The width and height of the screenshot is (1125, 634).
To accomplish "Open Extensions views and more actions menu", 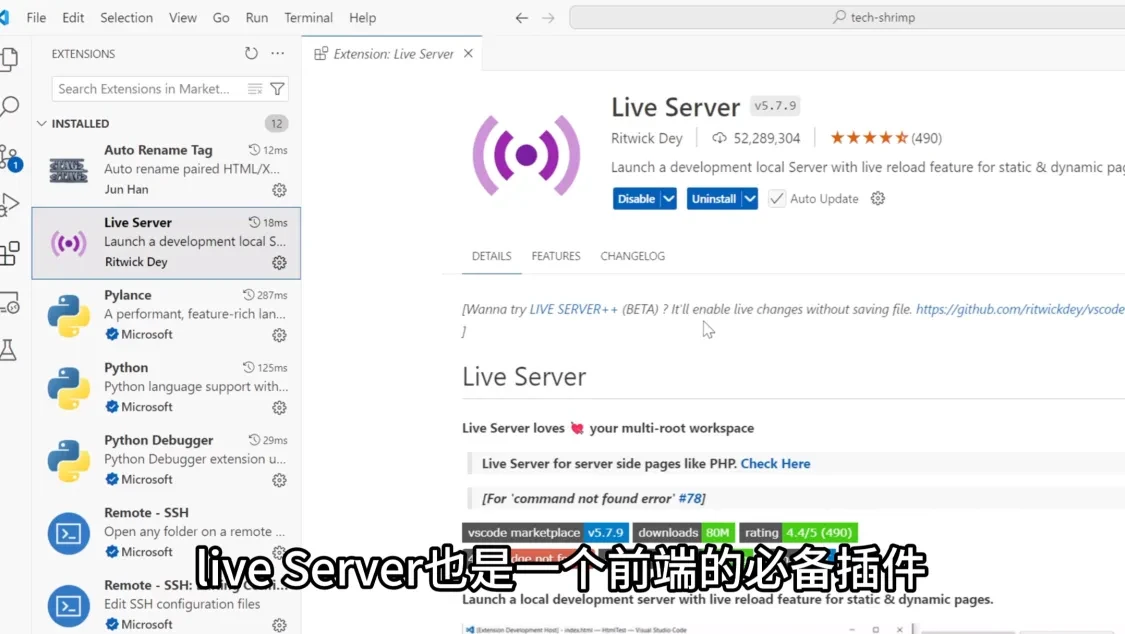I will 278,53.
